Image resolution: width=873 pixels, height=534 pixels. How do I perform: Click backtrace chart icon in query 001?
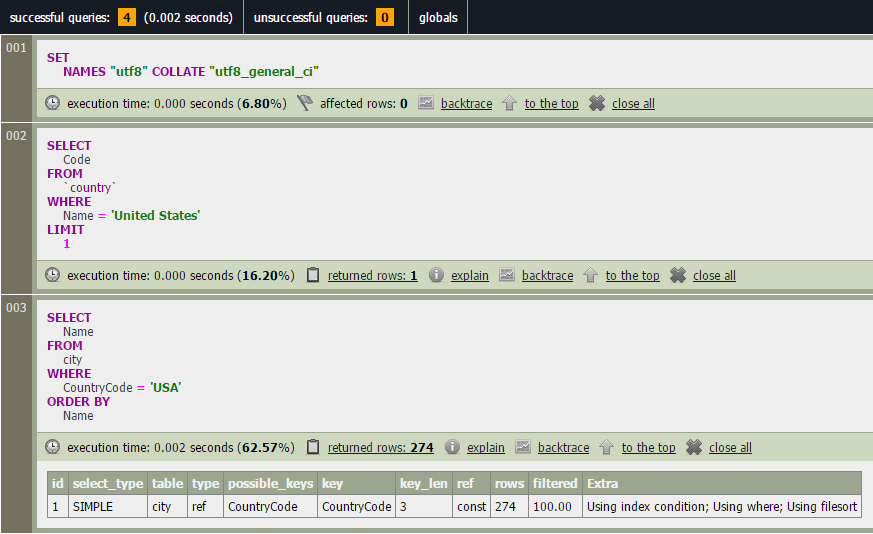426,102
